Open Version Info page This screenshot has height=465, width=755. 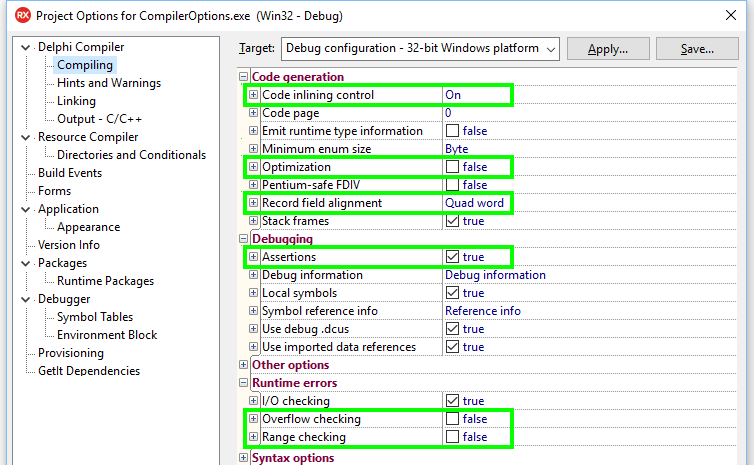[69, 245]
